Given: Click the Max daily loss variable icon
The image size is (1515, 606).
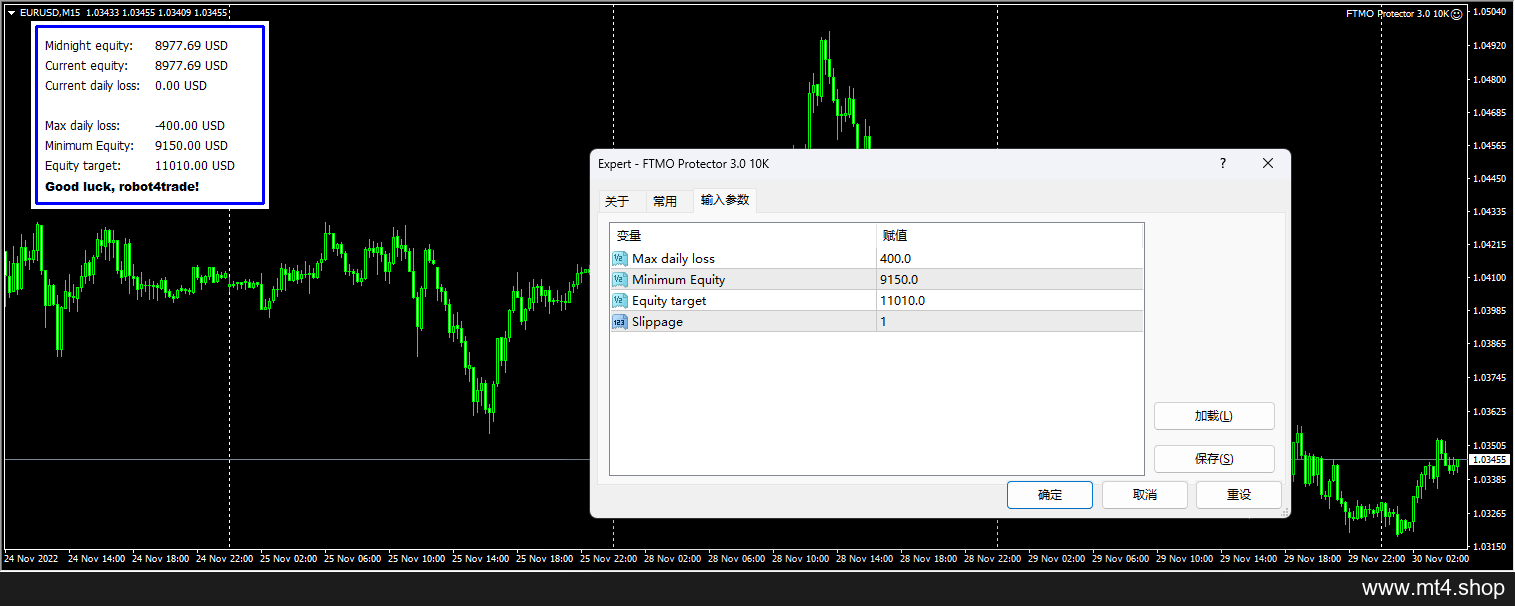Looking at the screenshot, I should tap(619, 259).
